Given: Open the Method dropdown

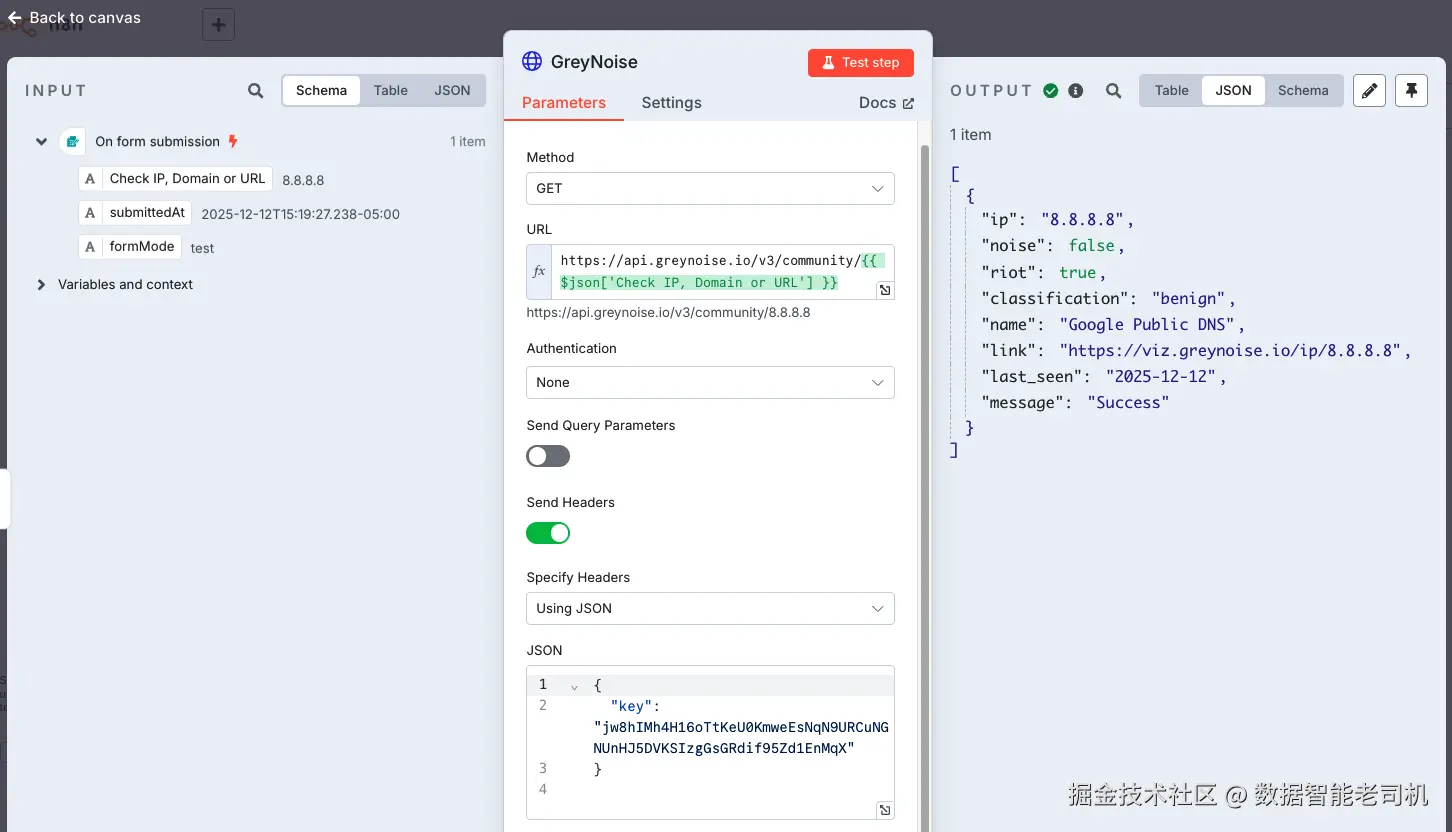Looking at the screenshot, I should [x=710, y=188].
